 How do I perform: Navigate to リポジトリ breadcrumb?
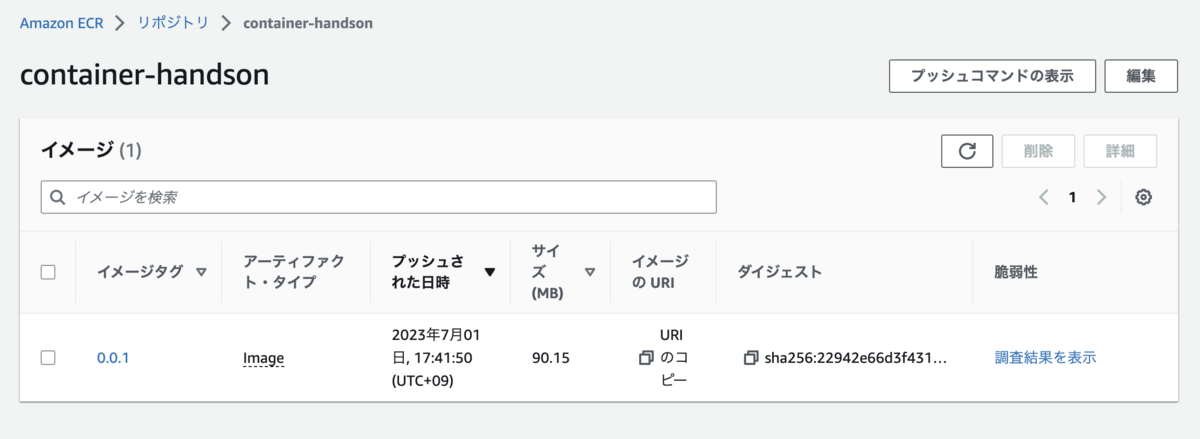[x=174, y=23]
